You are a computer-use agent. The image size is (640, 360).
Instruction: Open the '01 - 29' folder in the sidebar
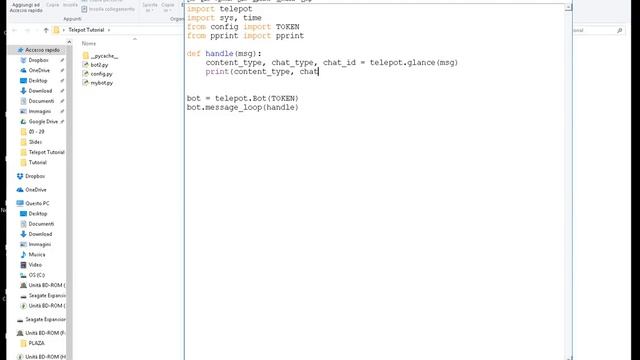(32, 131)
